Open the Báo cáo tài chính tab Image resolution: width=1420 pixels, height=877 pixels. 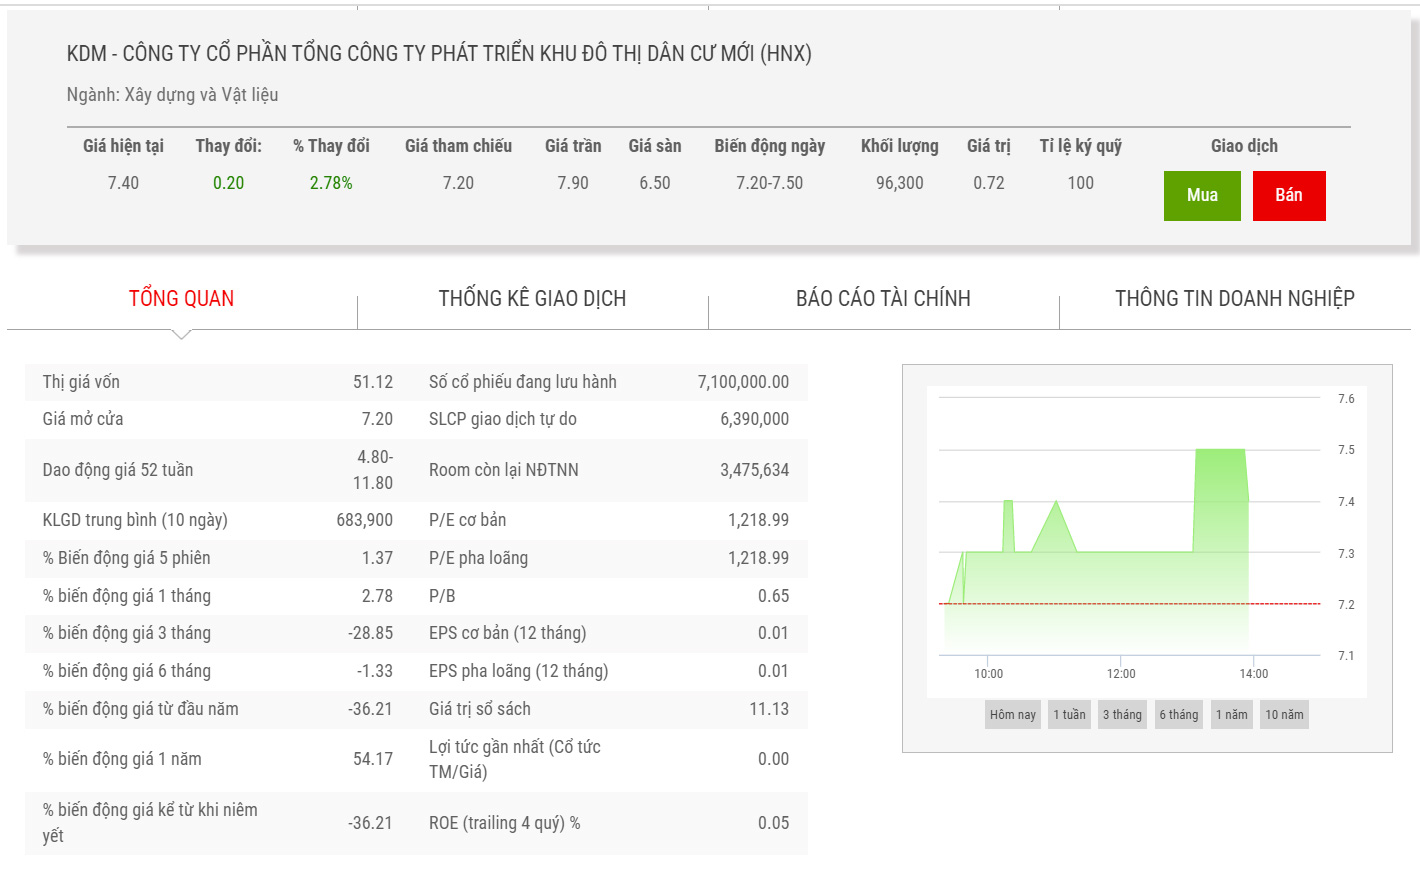pos(883,298)
